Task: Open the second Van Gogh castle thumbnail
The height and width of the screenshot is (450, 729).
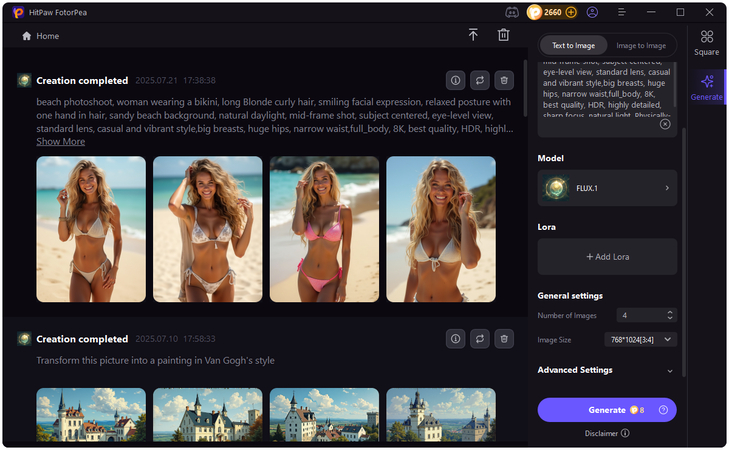Action: [208, 415]
